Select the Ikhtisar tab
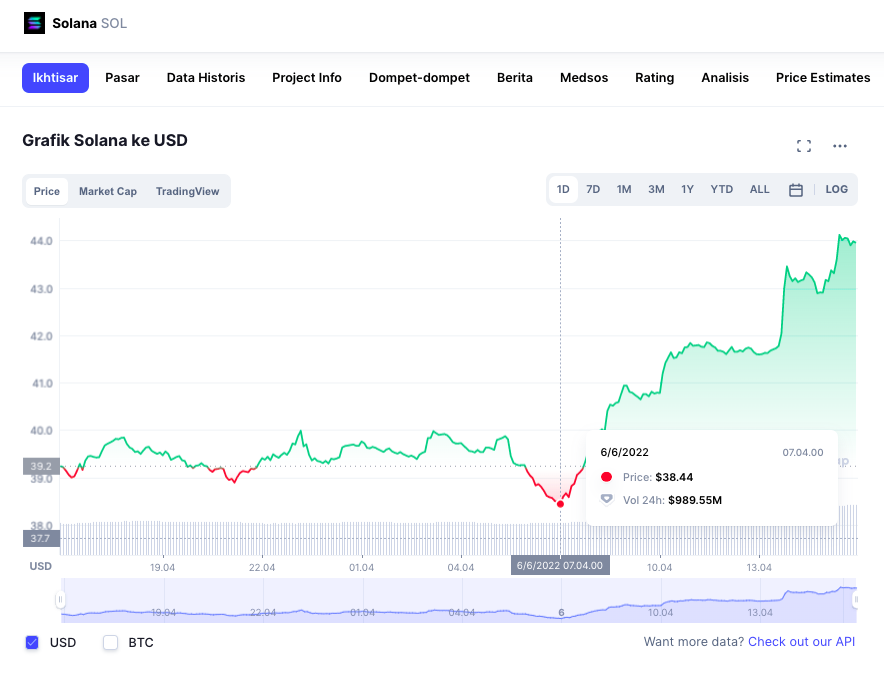 [56, 78]
